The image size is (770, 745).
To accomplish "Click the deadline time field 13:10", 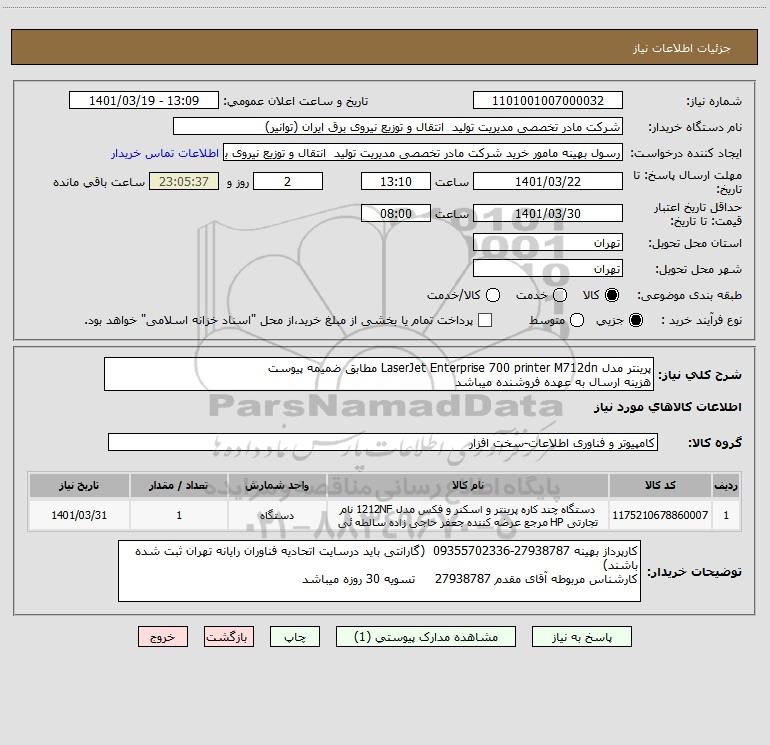I will pos(396,181).
